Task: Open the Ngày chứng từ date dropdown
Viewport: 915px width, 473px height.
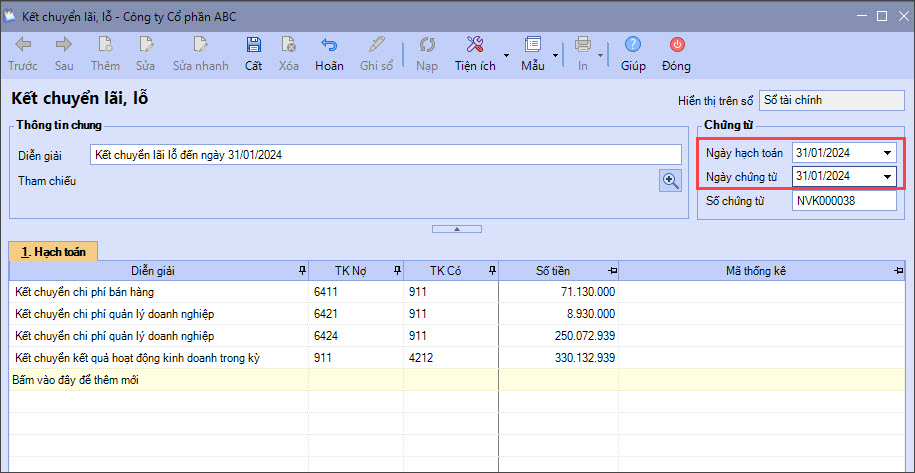Action: coord(887,177)
